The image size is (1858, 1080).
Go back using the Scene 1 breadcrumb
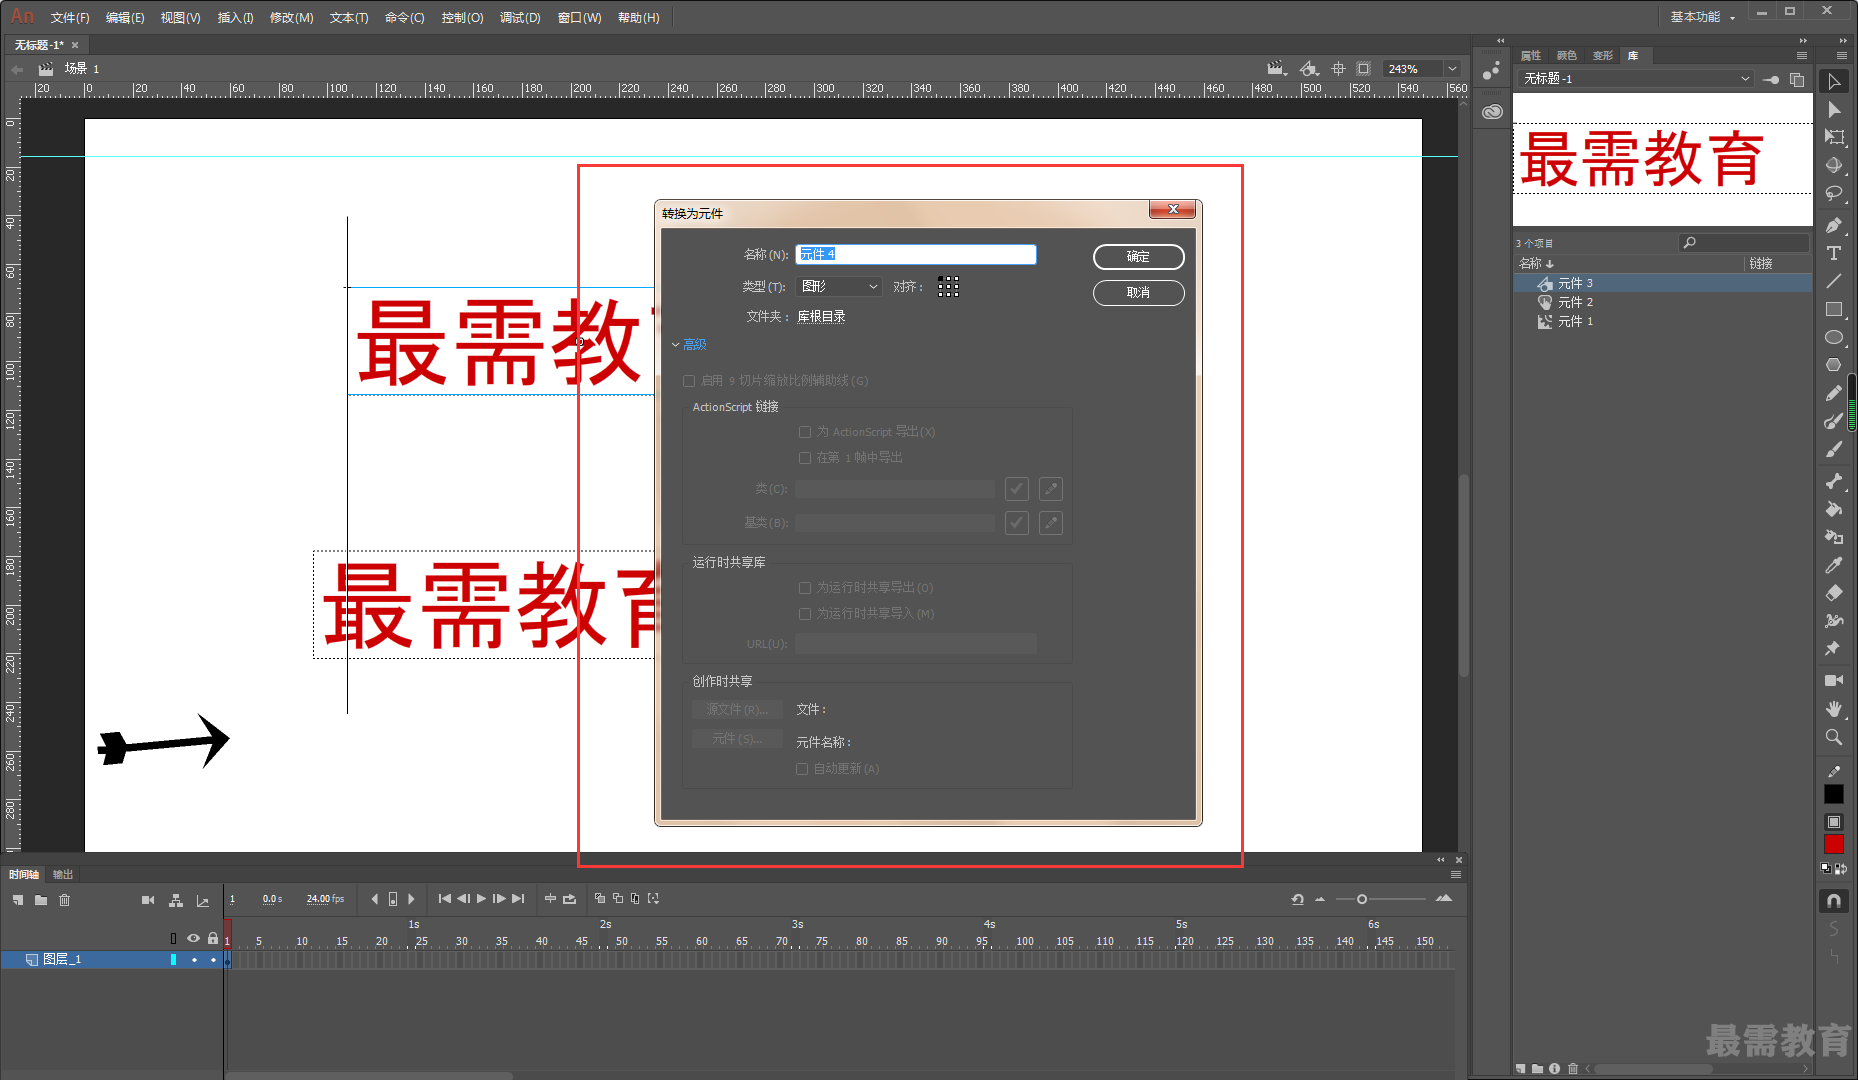tap(82, 69)
